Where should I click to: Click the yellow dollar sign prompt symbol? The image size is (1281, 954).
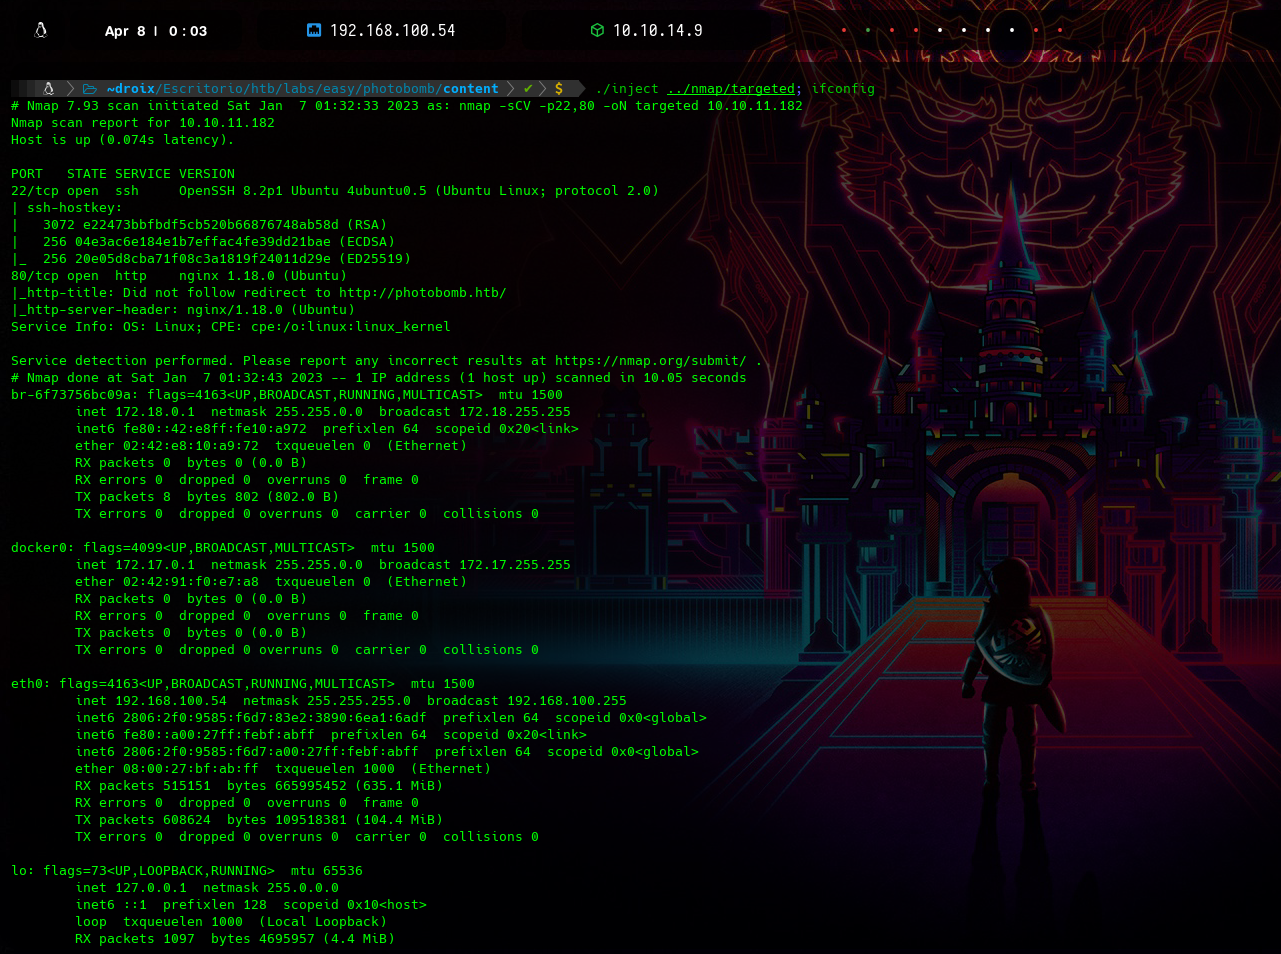[x=559, y=89]
